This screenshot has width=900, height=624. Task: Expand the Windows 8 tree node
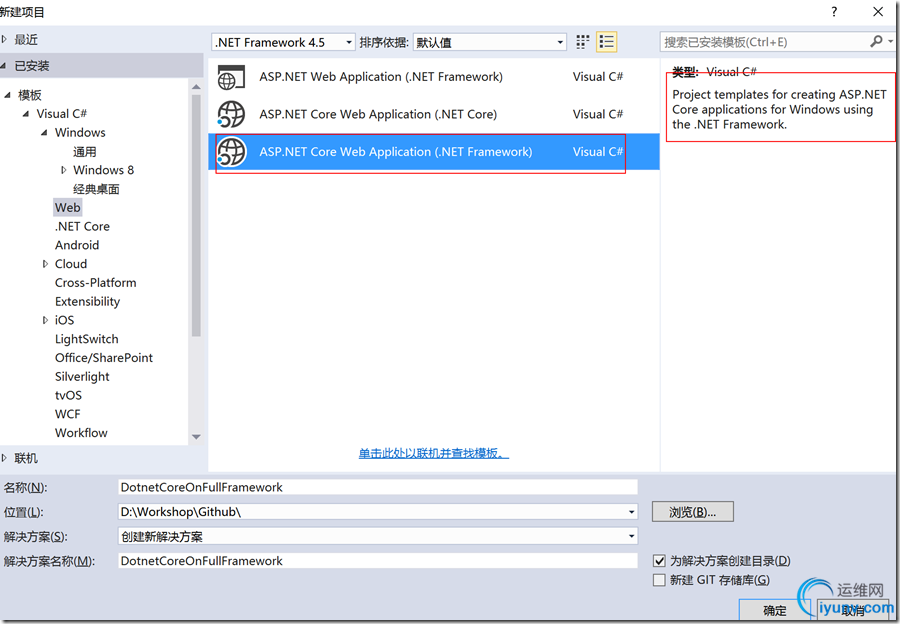pos(63,170)
